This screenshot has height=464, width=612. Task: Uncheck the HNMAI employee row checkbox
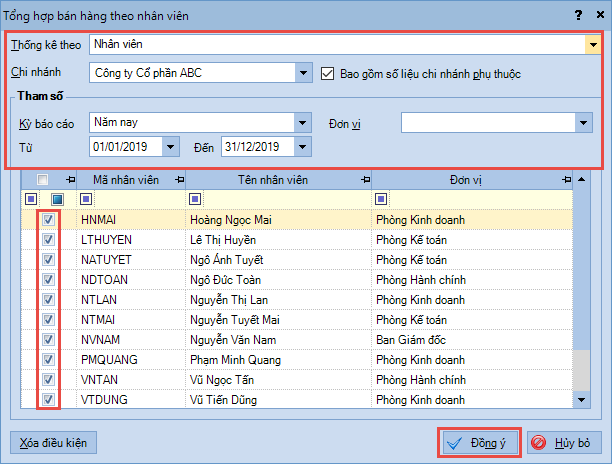tap(49, 219)
